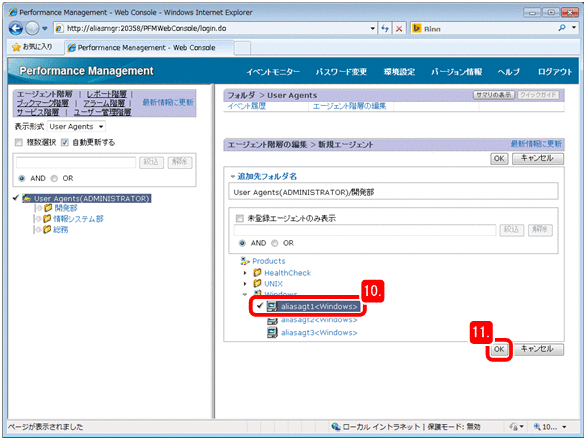Expand the HealthCheck folder
This screenshot has width=587, height=441.
245,273
